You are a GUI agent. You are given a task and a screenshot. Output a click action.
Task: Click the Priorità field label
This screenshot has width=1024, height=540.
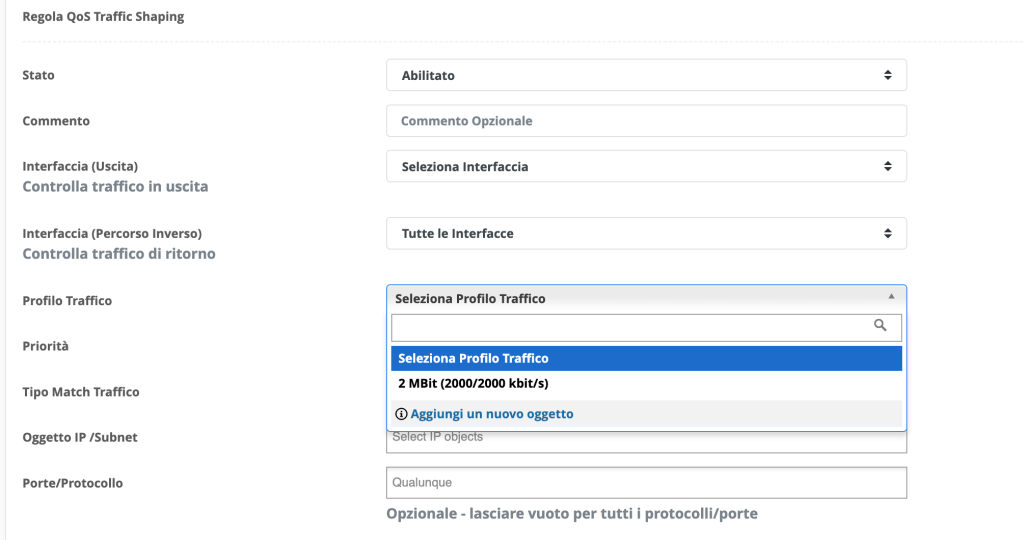point(46,346)
